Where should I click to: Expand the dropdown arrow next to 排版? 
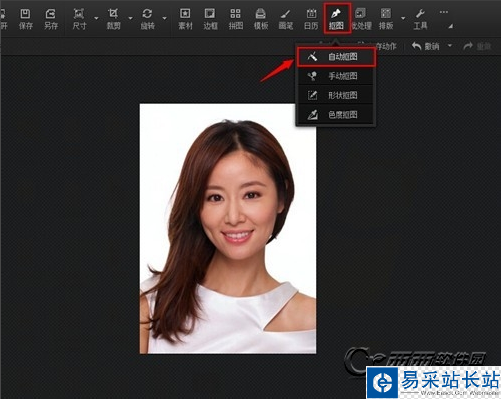tap(403, 18)
